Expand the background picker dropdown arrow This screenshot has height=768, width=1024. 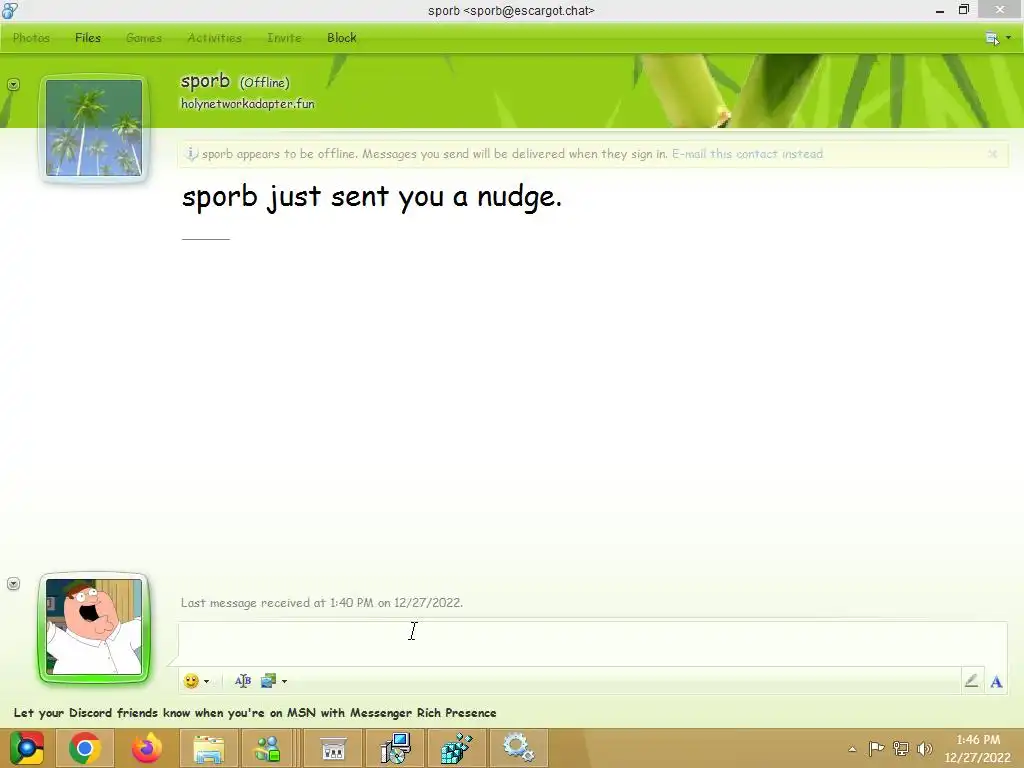(284, 682)
